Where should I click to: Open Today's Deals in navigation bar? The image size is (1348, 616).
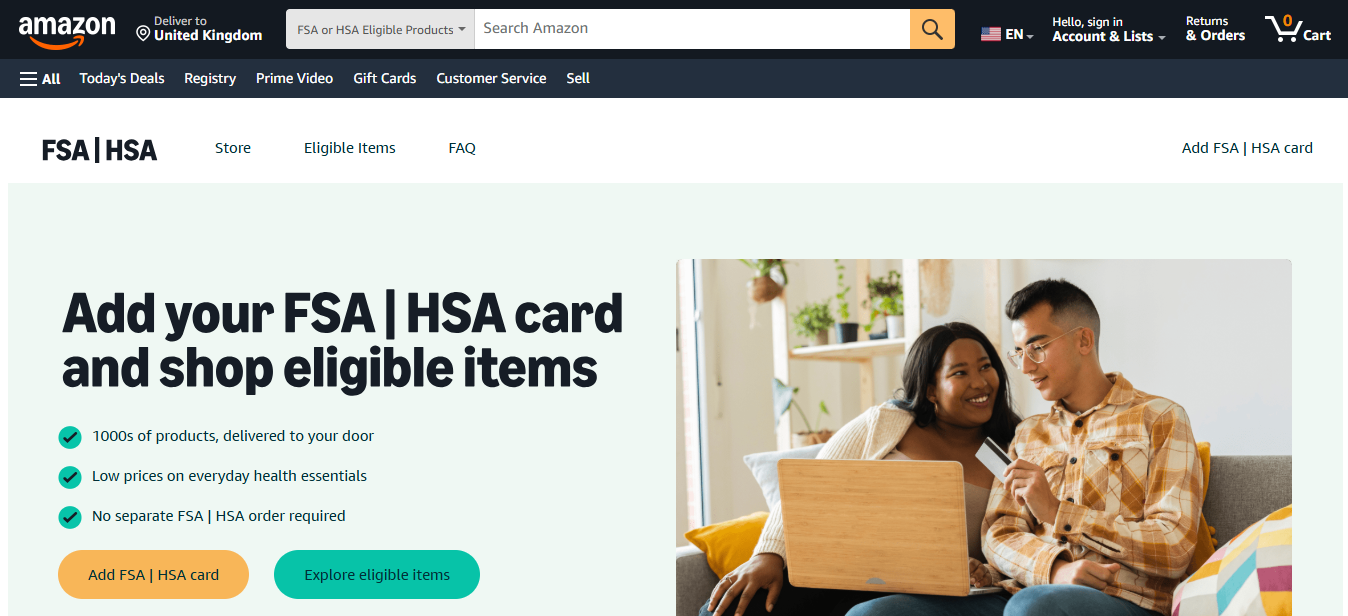(122, 78)
